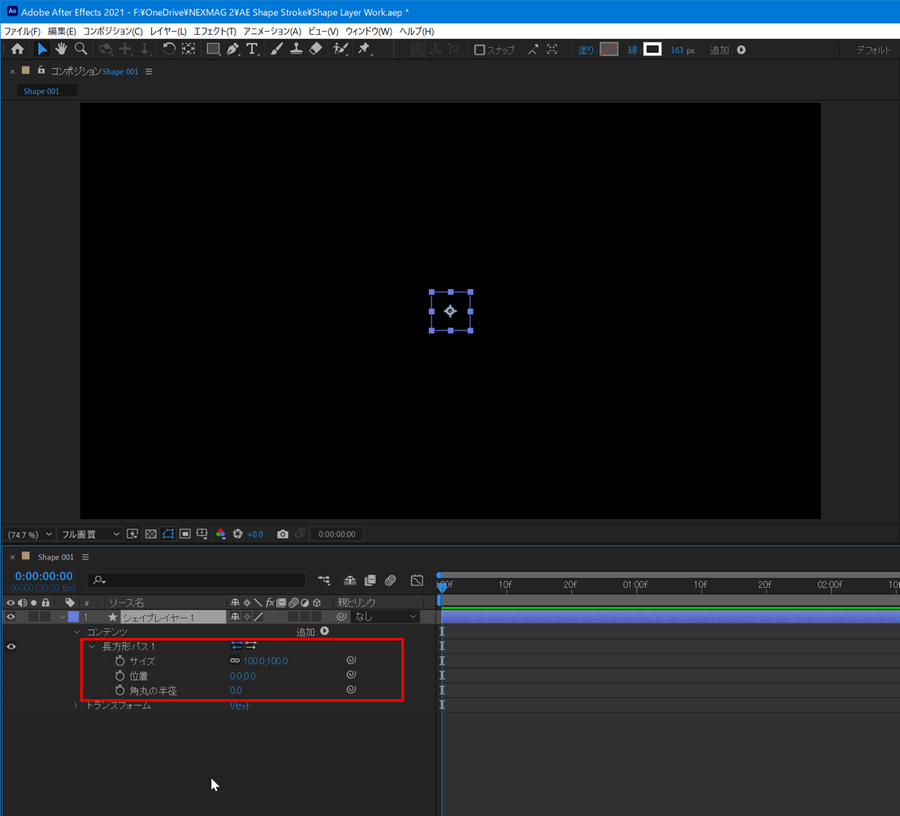Select the Eraser tool
The width and height of the screenshot is (900, 816).
[316, 49]
